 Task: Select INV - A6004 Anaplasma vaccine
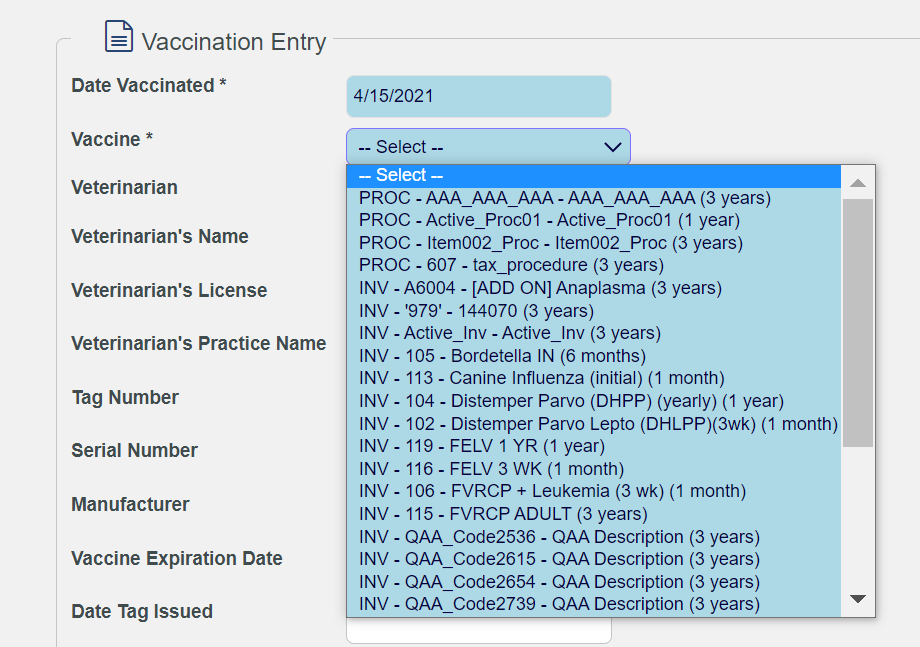coord(594,288)
